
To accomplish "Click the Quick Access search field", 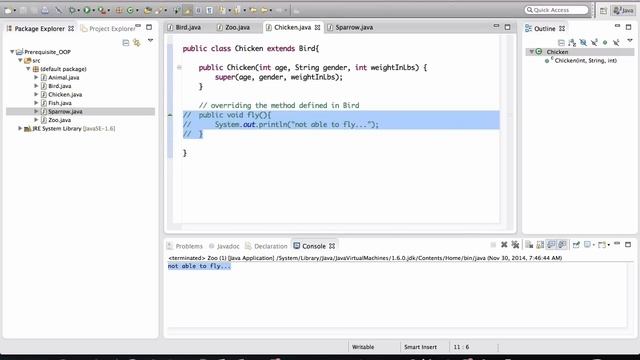I will coord(557,10).
